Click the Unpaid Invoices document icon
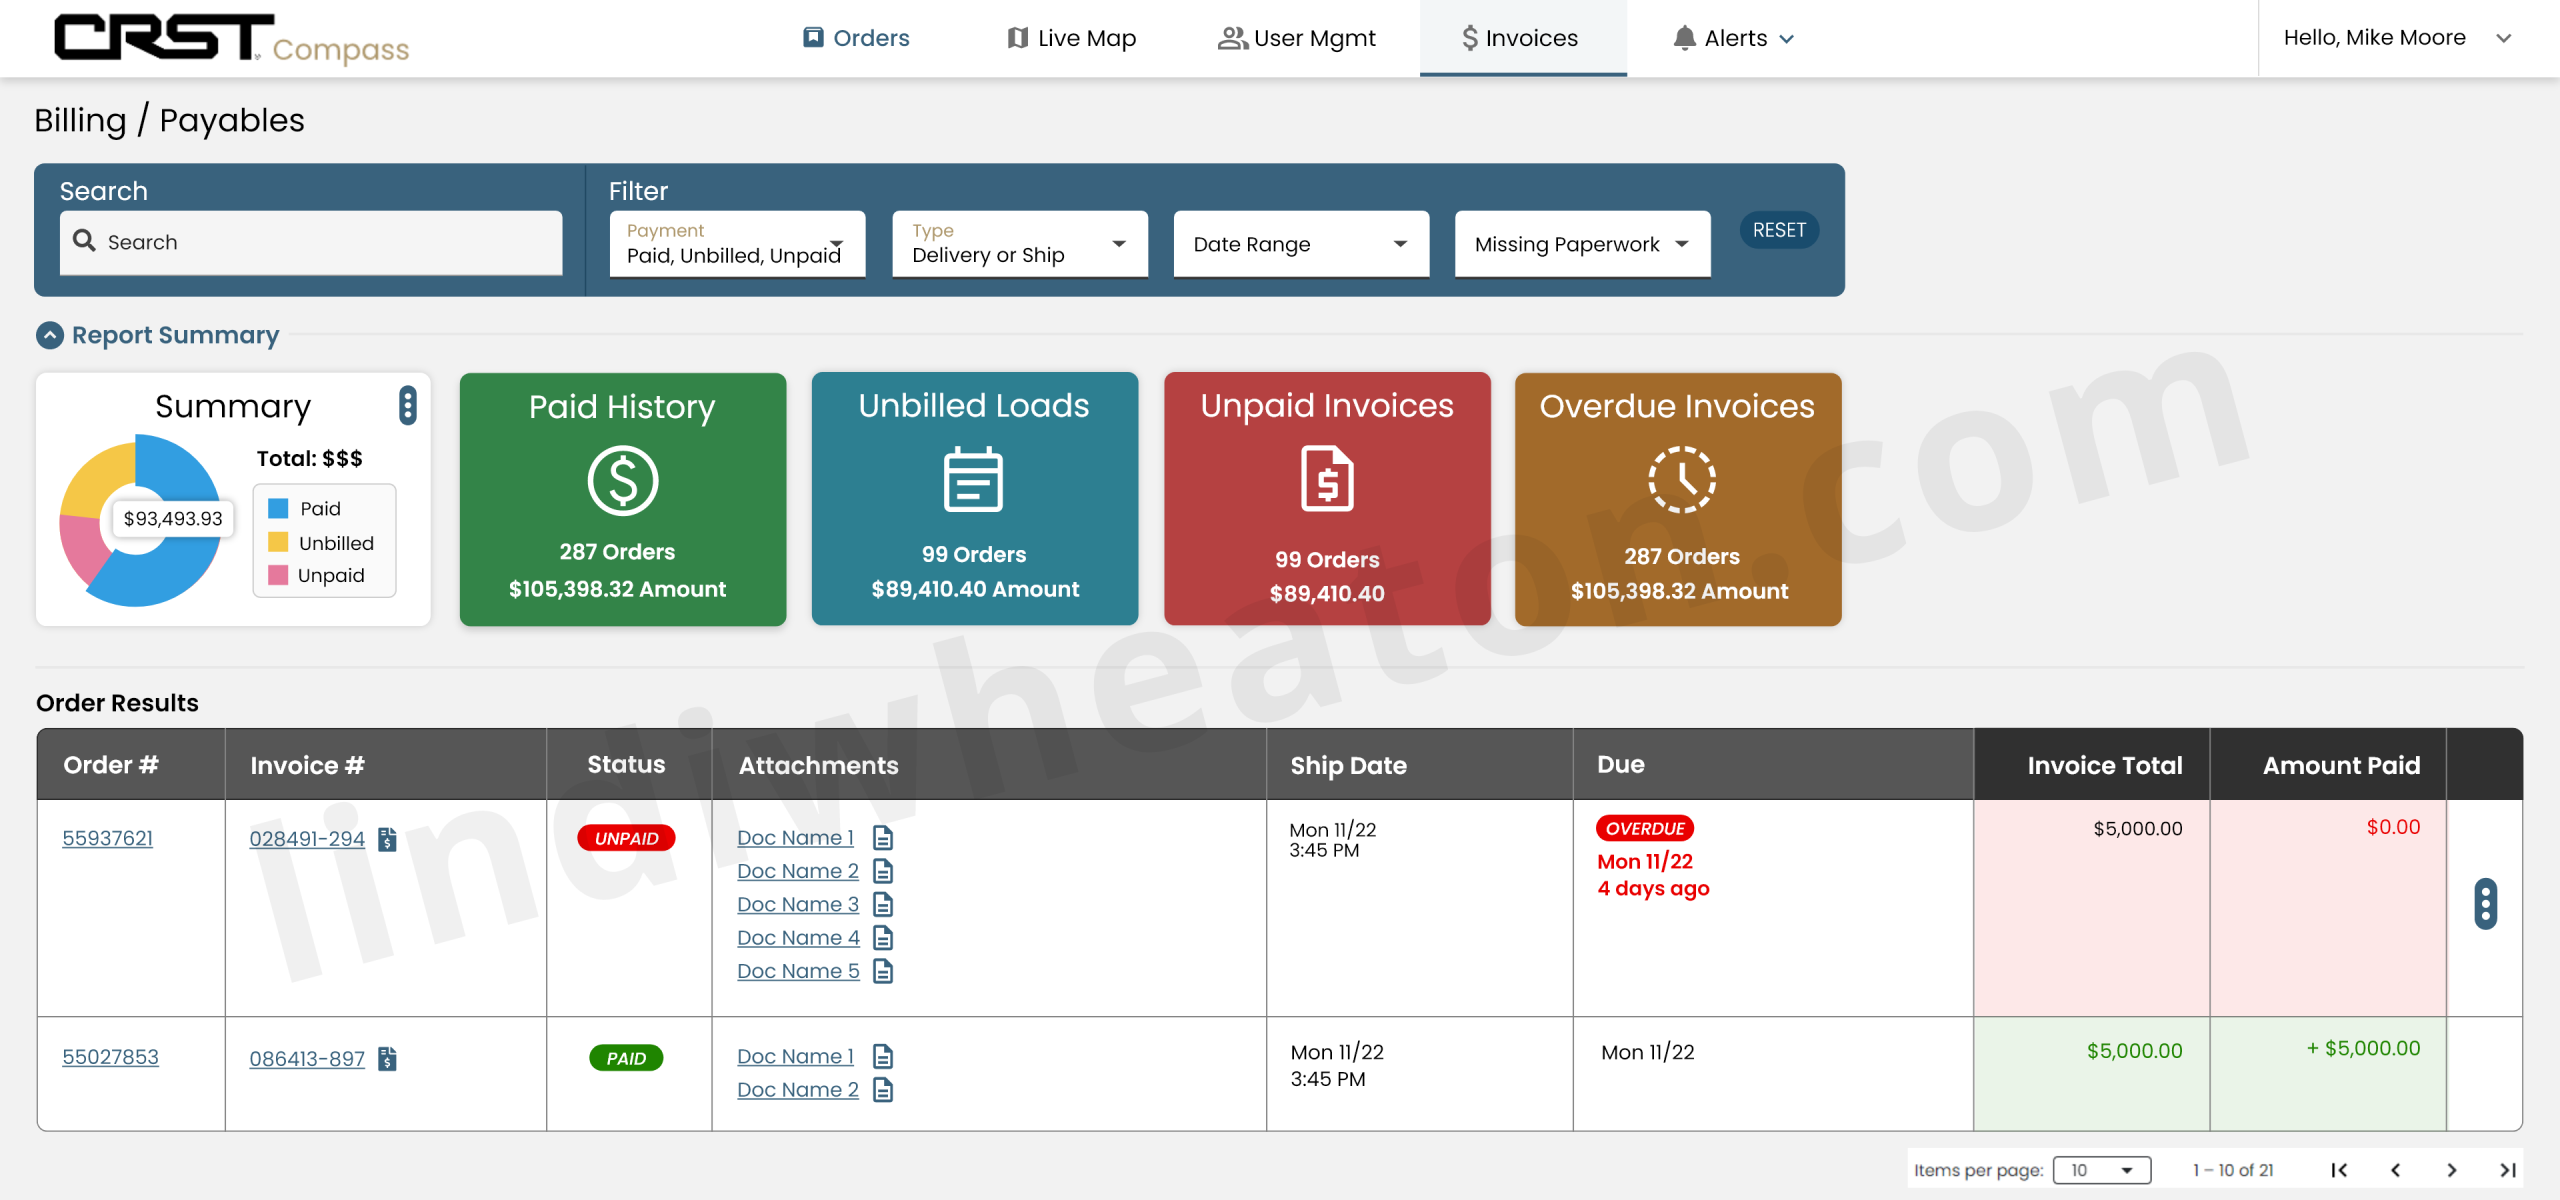 pos(1327,480)
